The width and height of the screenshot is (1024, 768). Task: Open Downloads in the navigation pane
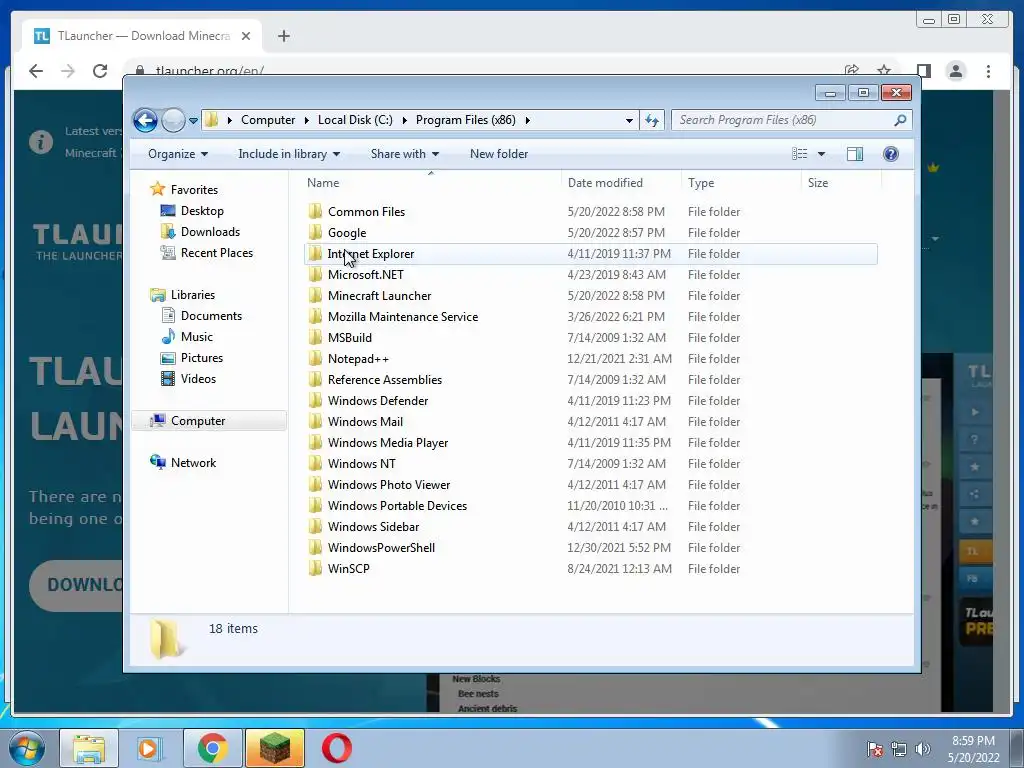pyautogui.click(x=210, y=232)
